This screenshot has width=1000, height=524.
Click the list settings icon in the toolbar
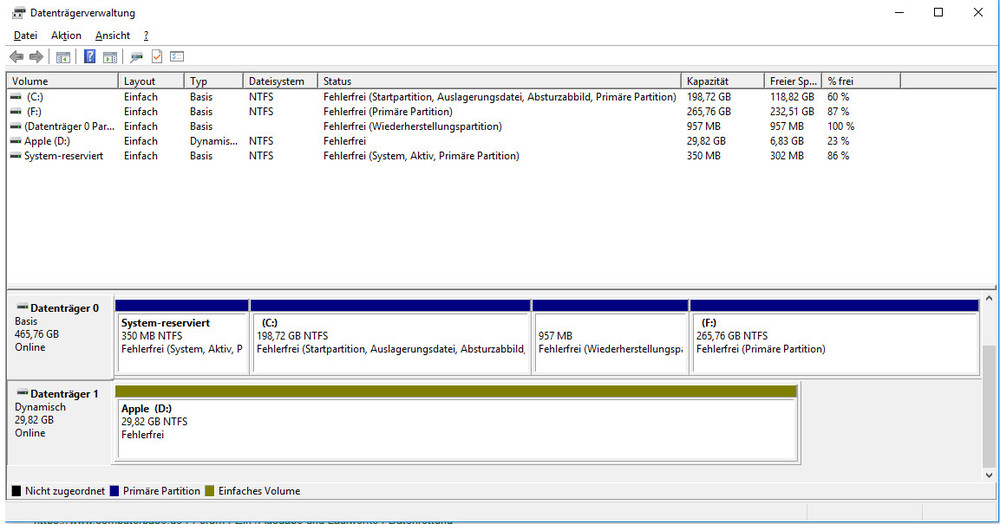(177, 57)
